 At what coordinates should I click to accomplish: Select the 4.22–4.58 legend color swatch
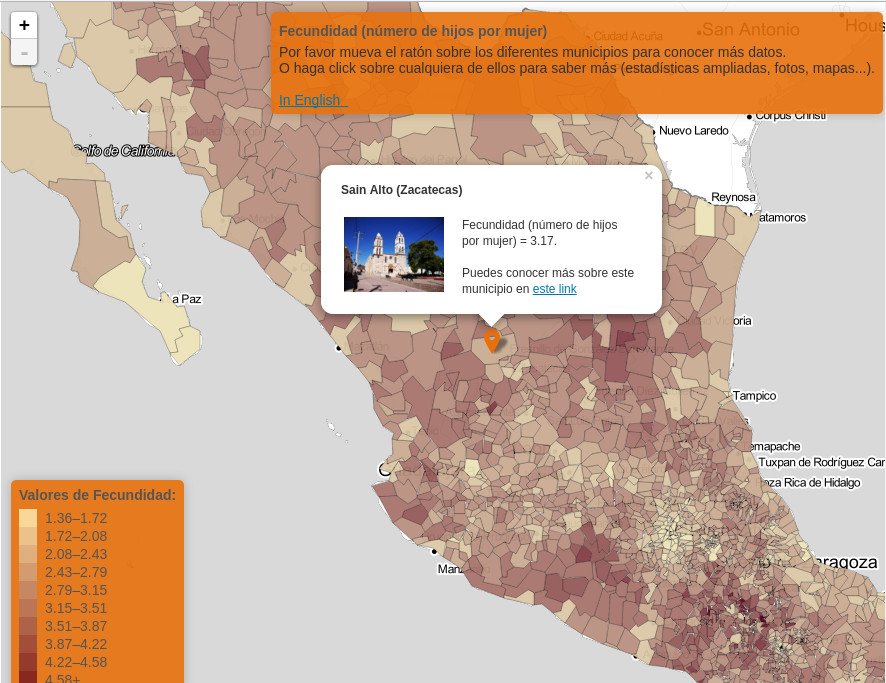click(28, 662)
